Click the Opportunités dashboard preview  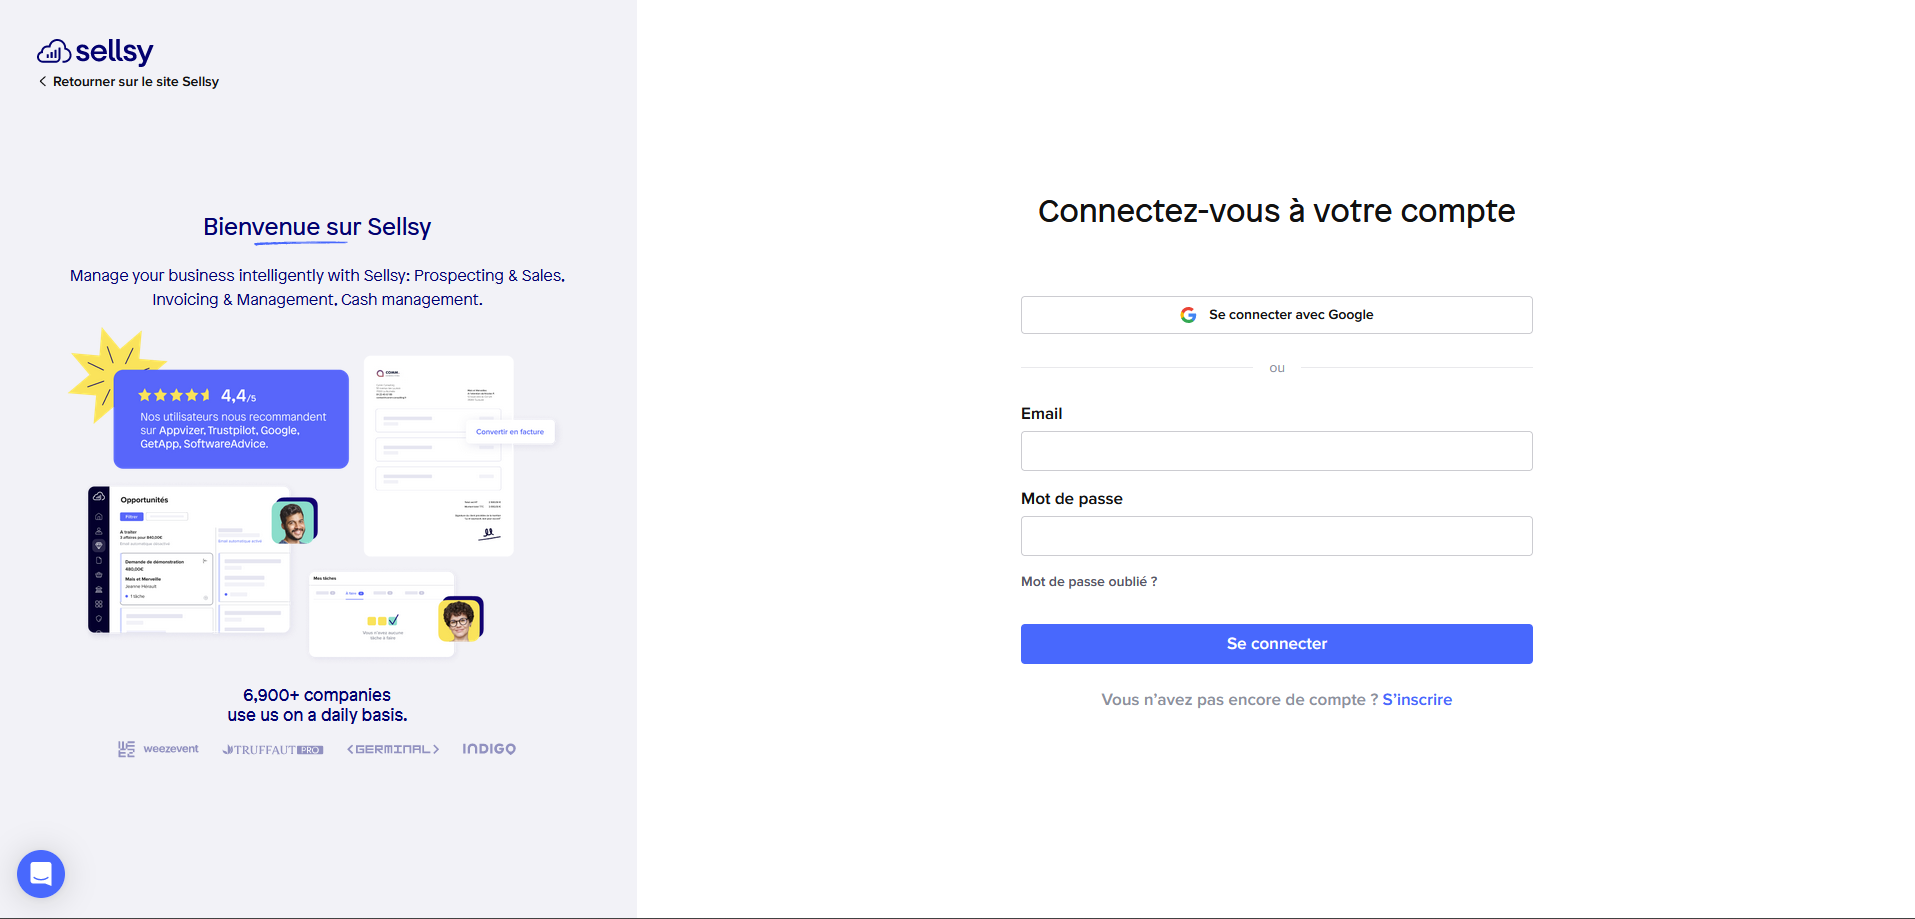click(x=190, y=560)
